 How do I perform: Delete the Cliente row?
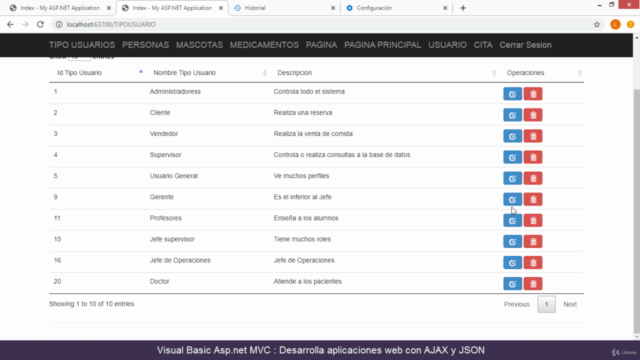click(533, 115)
